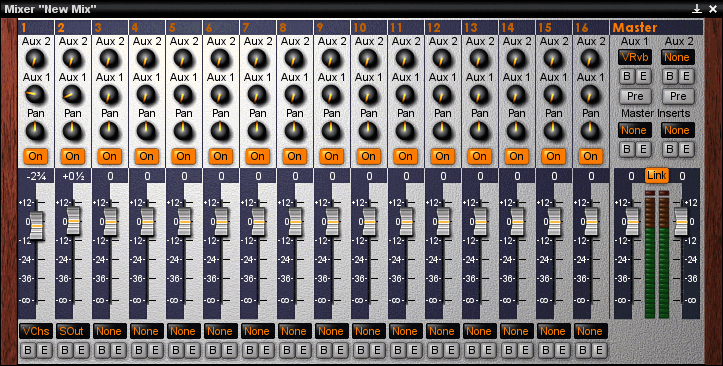Turn off channel 1 On button
The width and height of the screenshot is (723, 366).
pyautogui.click(x=36, y=156)
